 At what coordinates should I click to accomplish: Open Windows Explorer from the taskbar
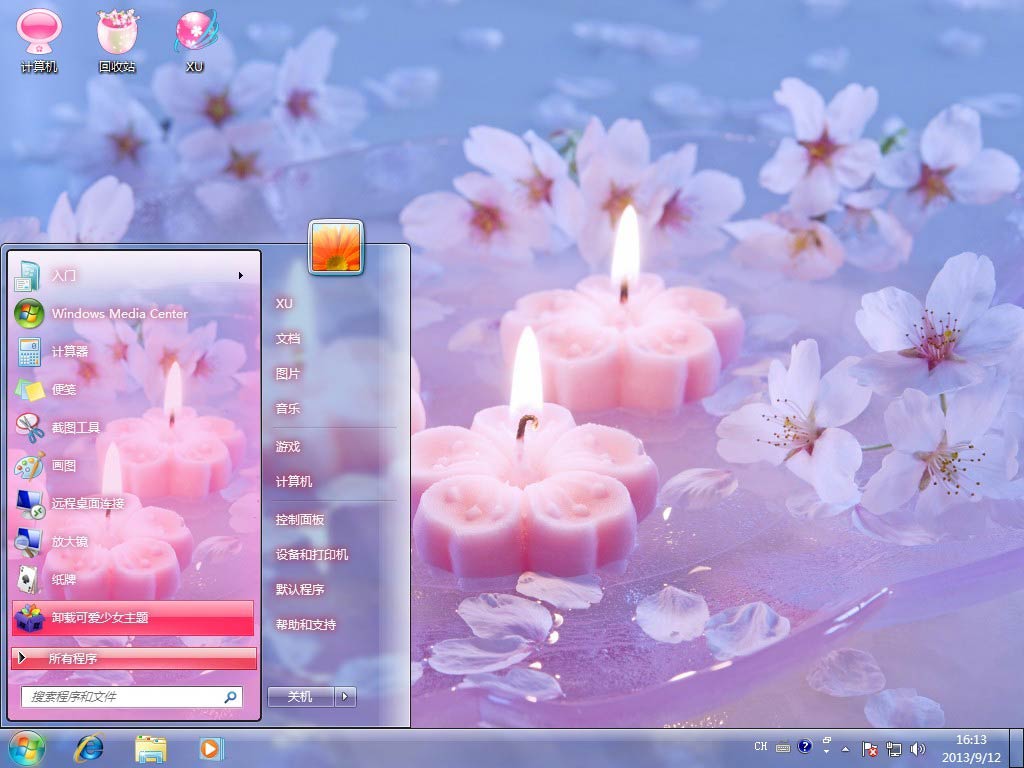151,747
